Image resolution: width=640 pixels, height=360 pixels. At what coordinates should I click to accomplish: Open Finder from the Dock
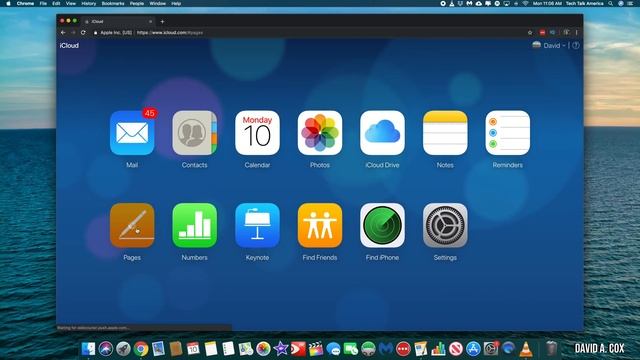[x=88, y=349]
